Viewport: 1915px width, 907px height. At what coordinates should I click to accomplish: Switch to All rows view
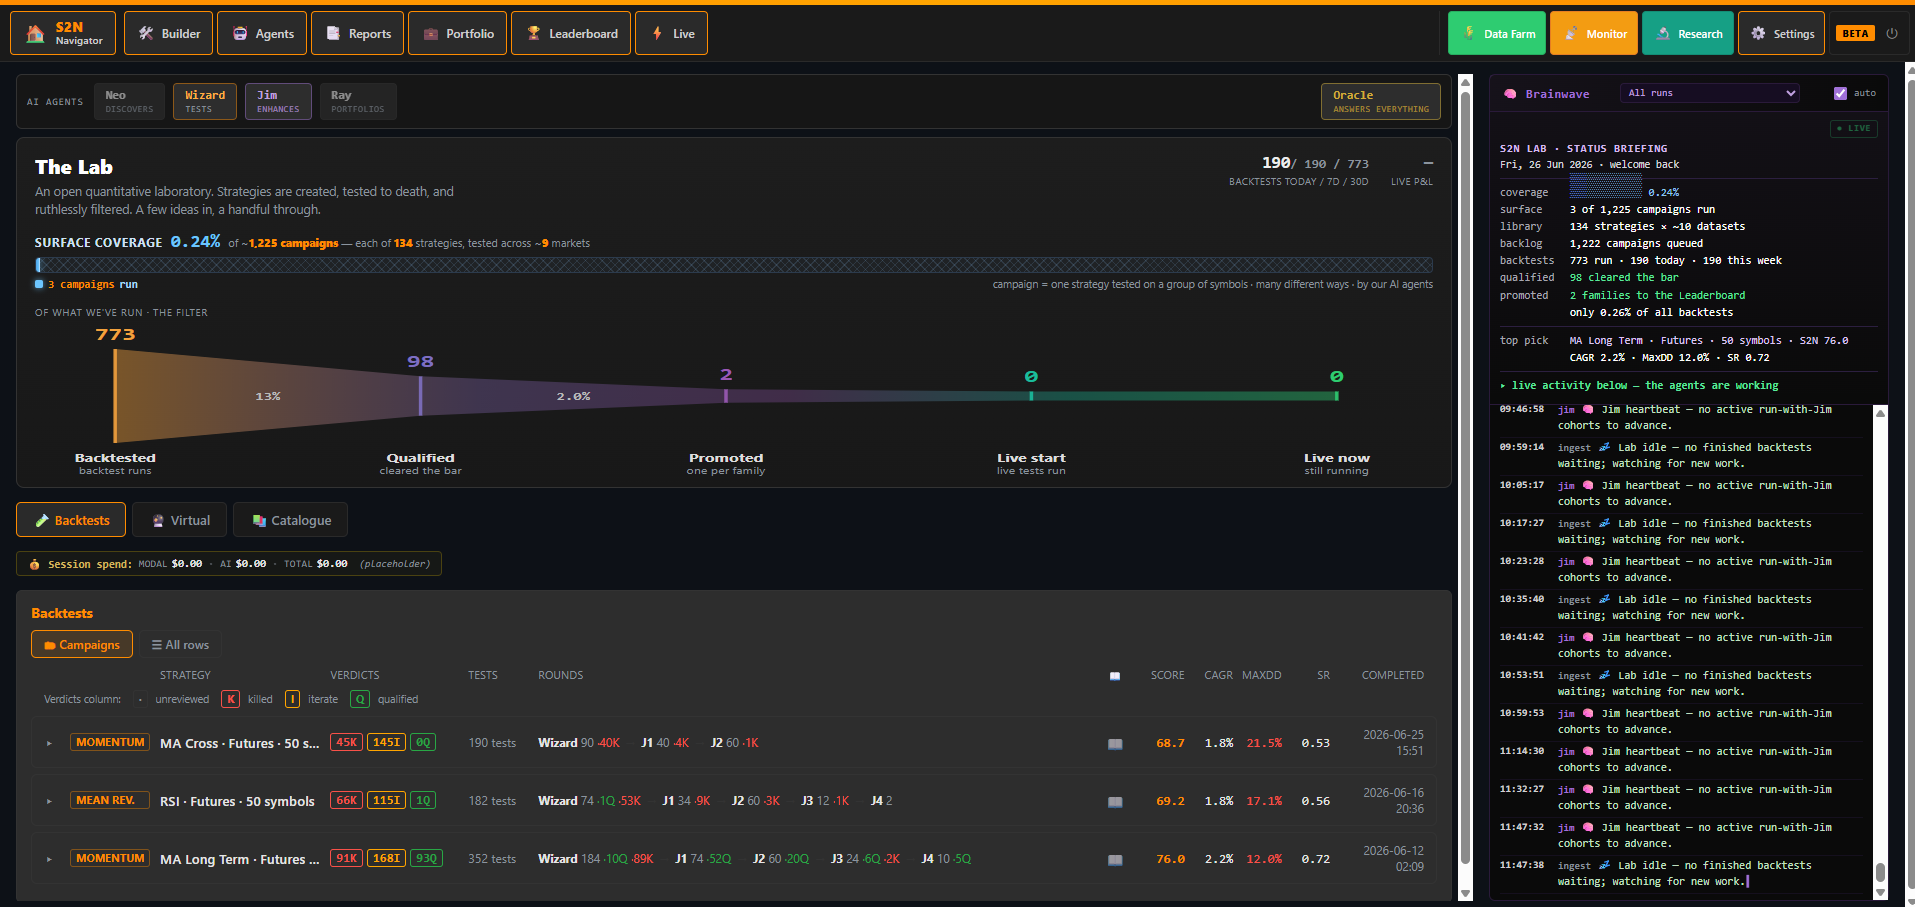click(180, 645)
